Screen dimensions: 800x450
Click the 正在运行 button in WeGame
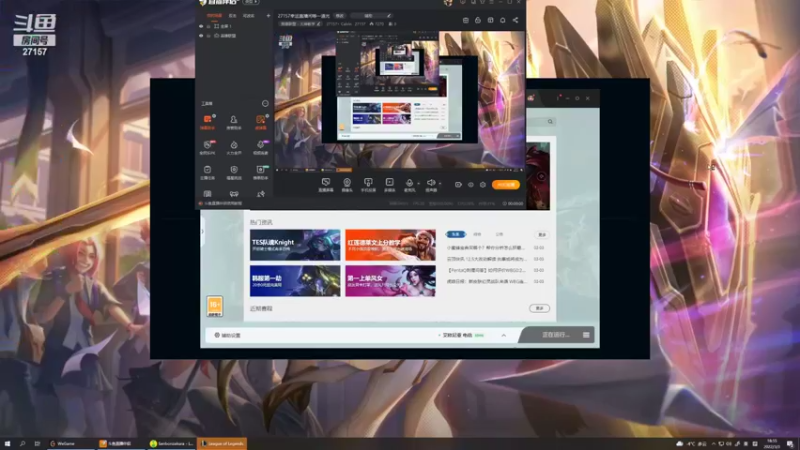tap(555, 335)
